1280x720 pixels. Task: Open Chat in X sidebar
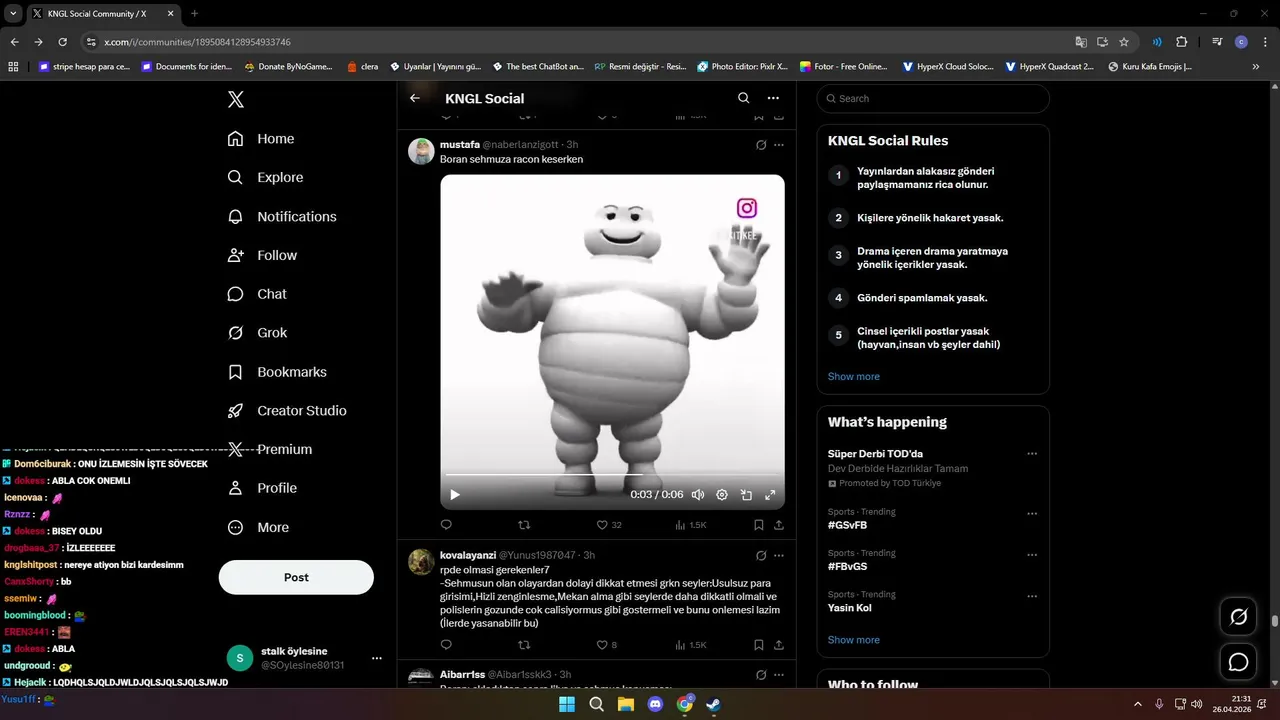coord(257,294)
